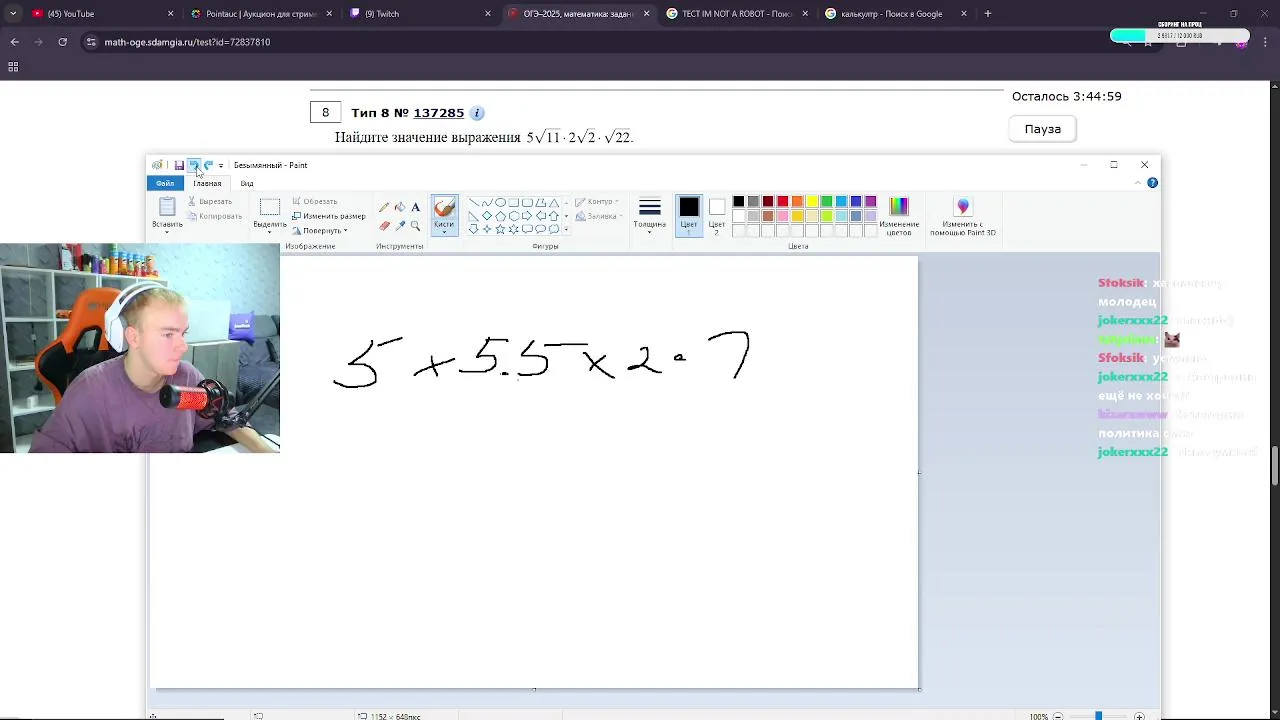1280x720 pixels.
Task: Choose the diamond shape in Shapes gallery
Action: tap(487, 216)
